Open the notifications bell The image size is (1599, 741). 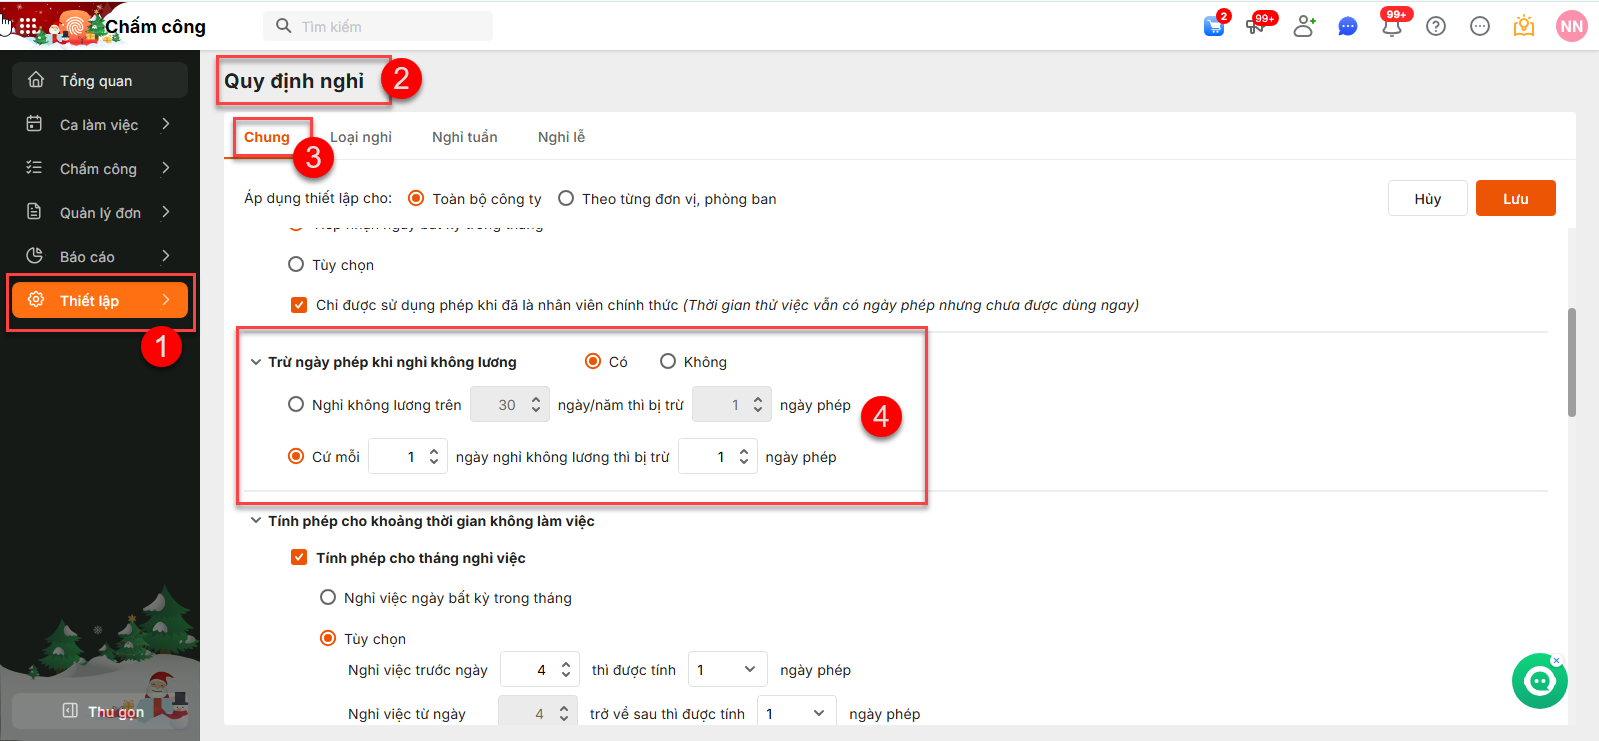click(1391, 27)
